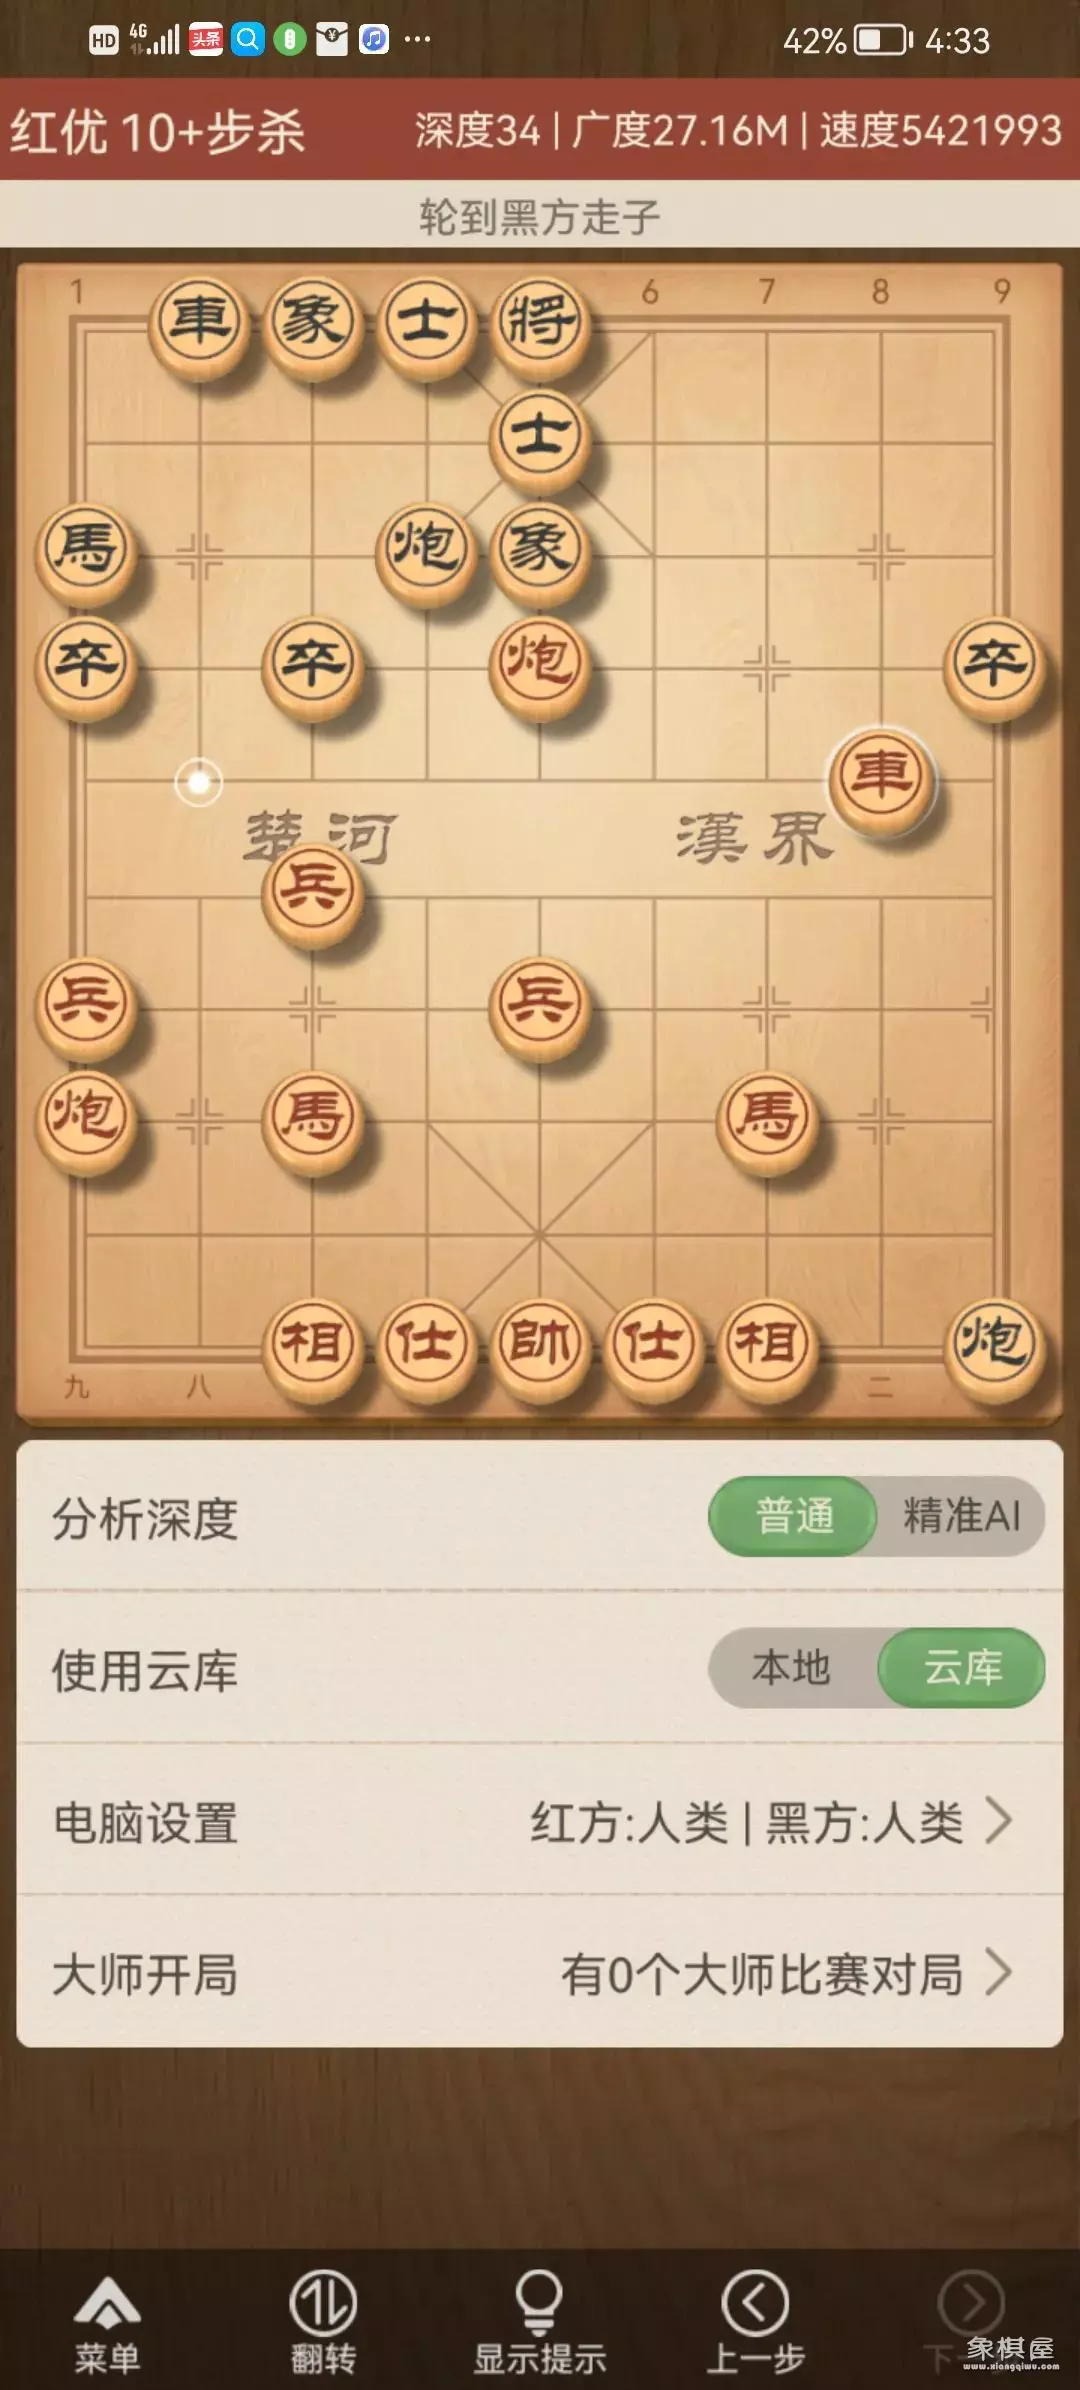Enable the 云库 cloud library option
1080x2390 pixels.
[962, 1668]
